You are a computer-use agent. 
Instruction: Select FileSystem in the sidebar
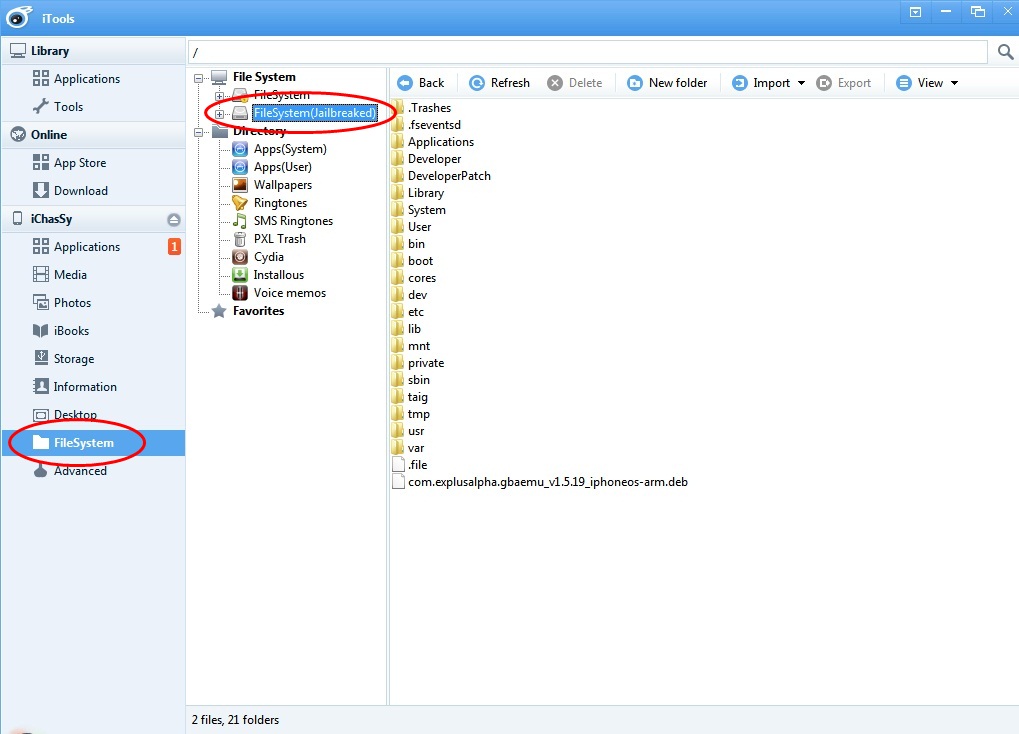94,443
